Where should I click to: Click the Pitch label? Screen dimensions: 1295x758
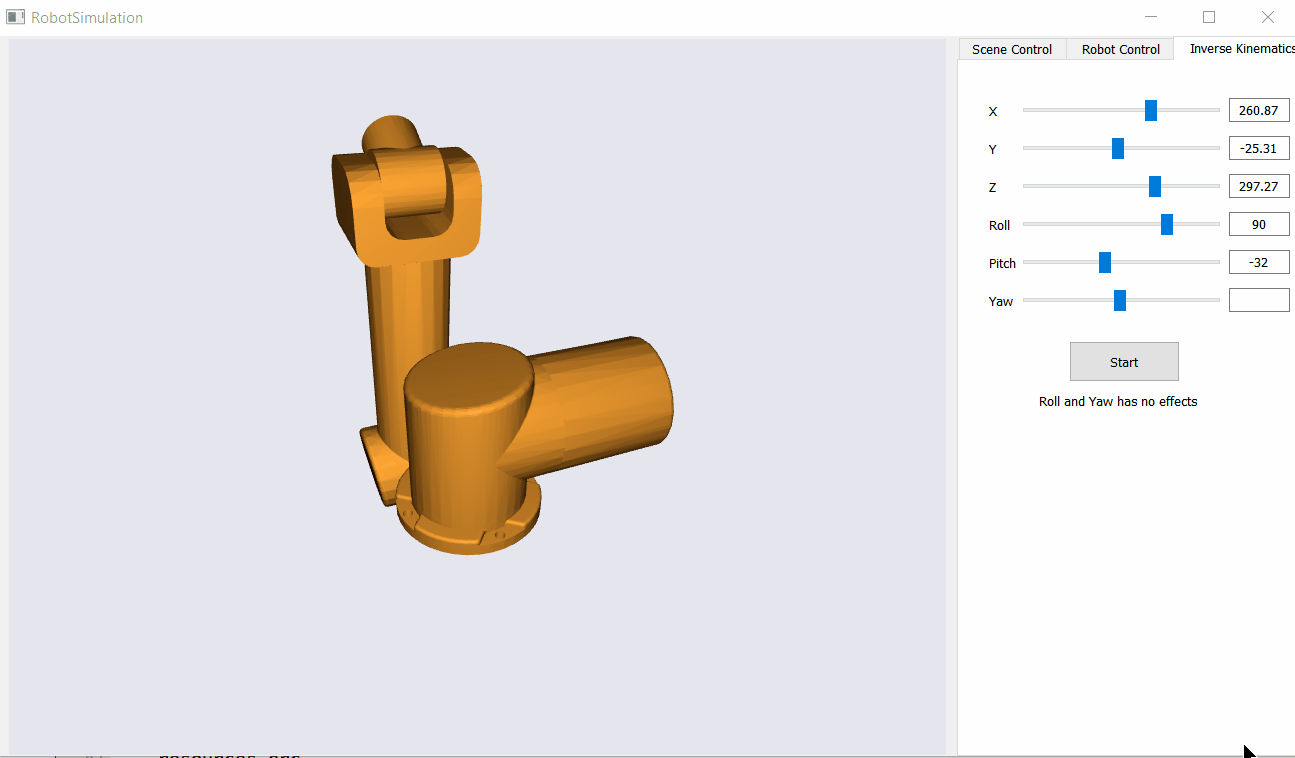click(1002, 263)
